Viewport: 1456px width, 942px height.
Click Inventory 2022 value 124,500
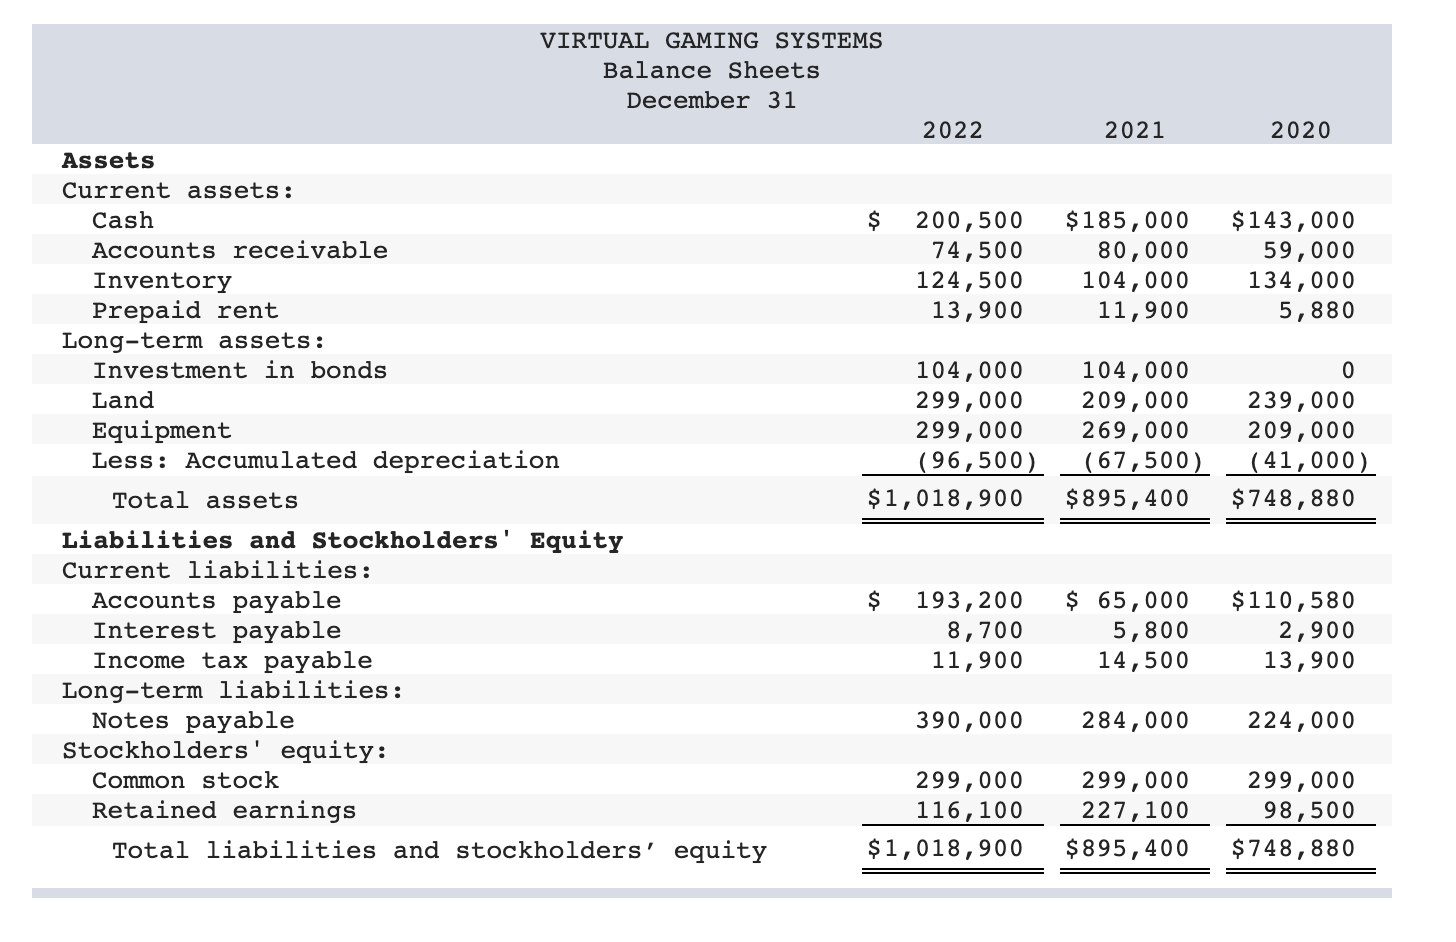pyautogui.click(x=970, y=281)
